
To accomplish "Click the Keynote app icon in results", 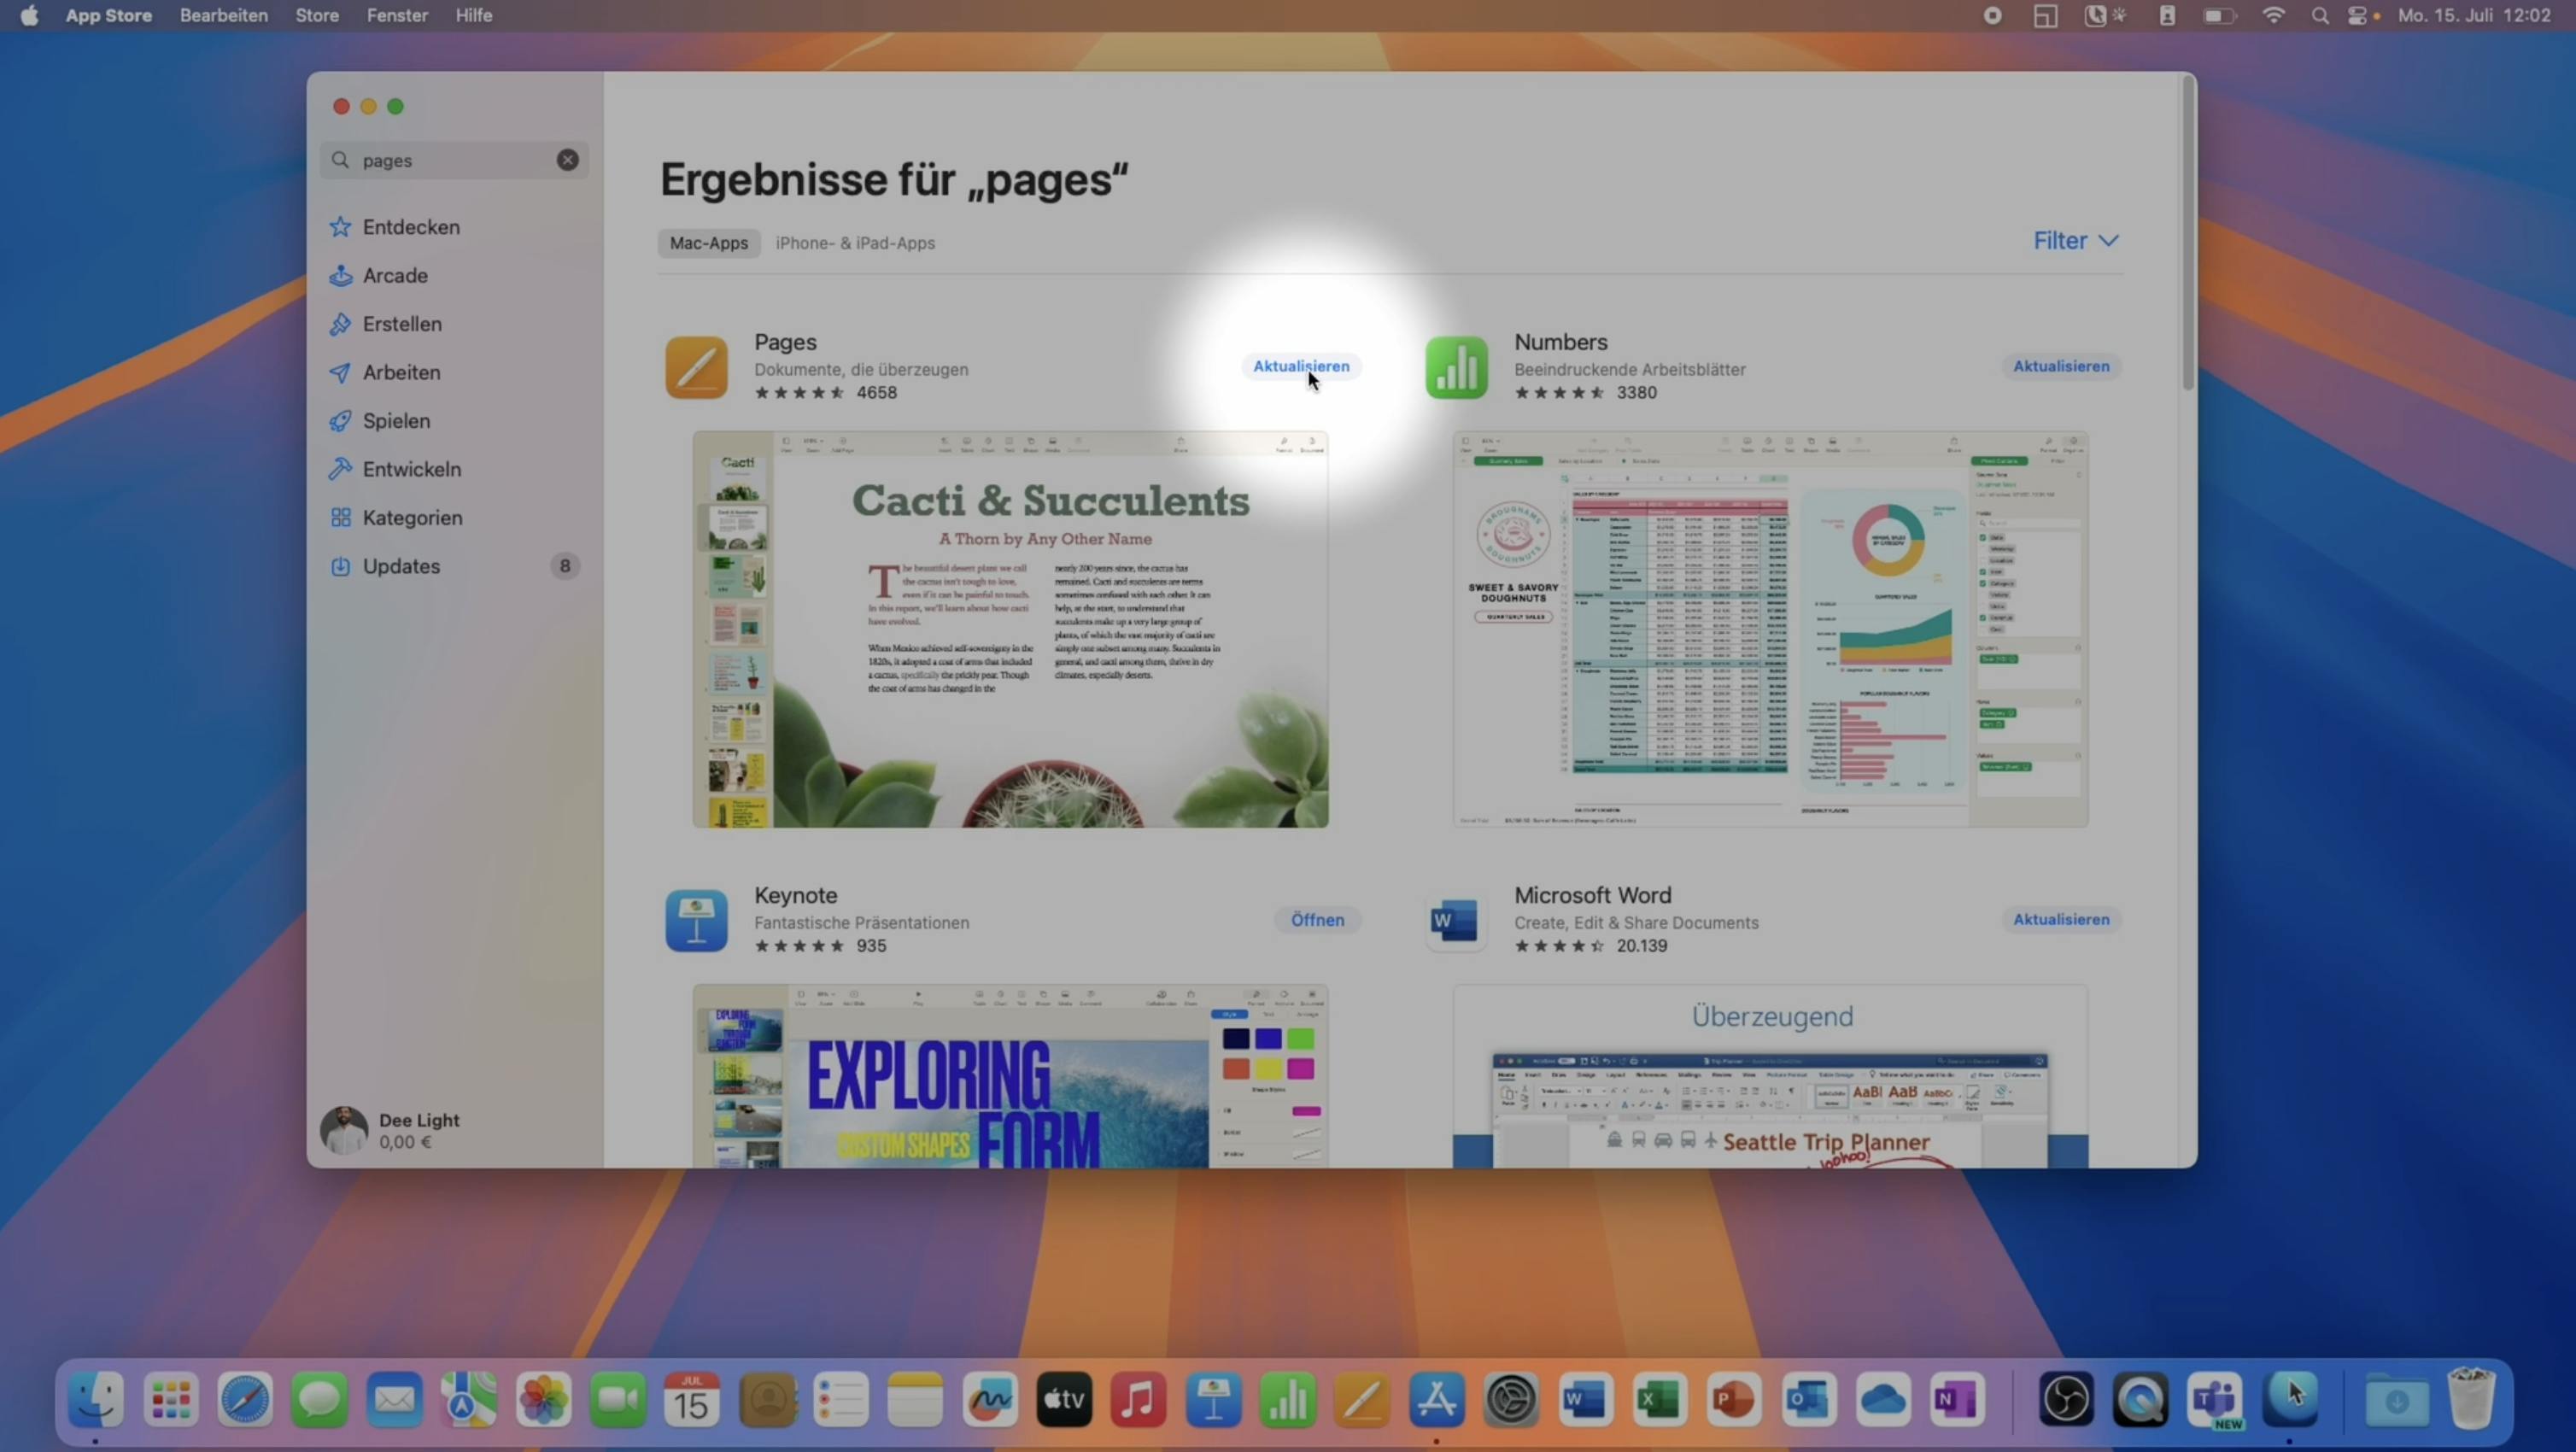I will click(696, 920).
